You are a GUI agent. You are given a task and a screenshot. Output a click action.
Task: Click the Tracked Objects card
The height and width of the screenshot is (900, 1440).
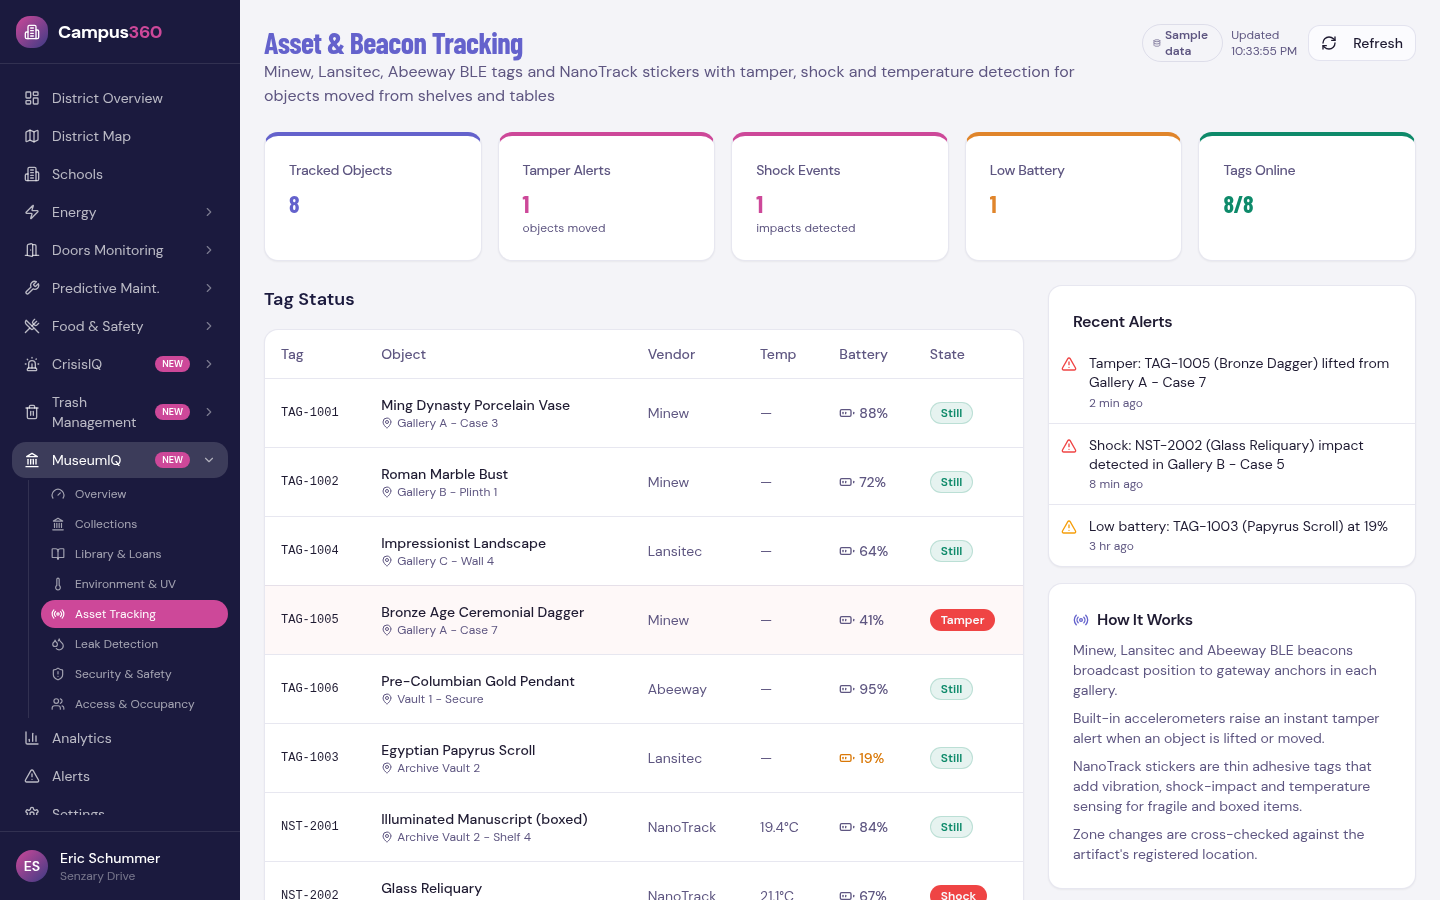tap(373, 197)
